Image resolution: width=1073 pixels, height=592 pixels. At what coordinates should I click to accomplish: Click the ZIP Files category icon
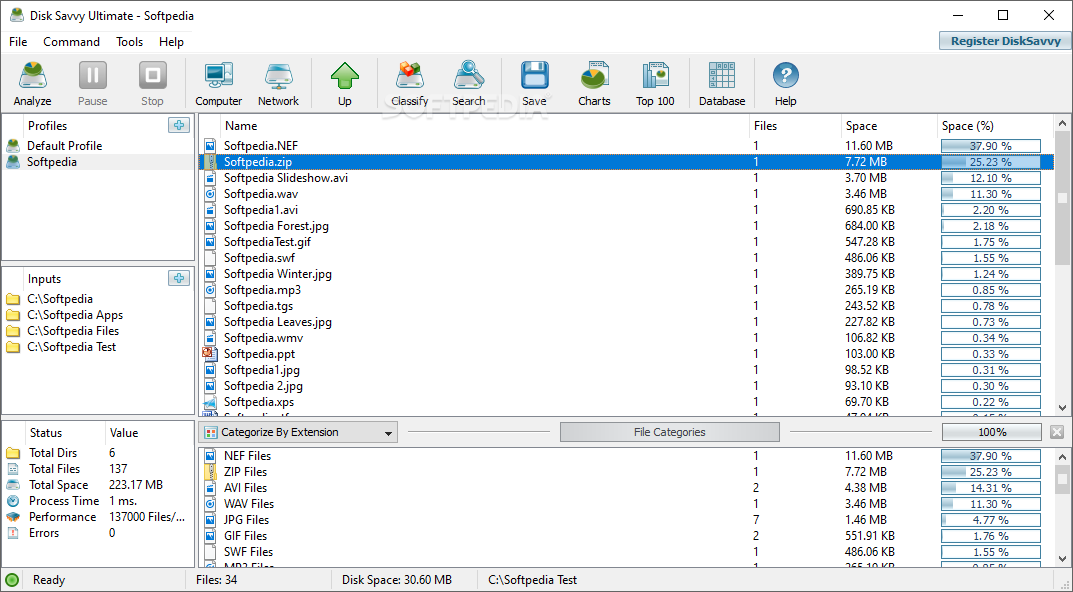(210, 472)
